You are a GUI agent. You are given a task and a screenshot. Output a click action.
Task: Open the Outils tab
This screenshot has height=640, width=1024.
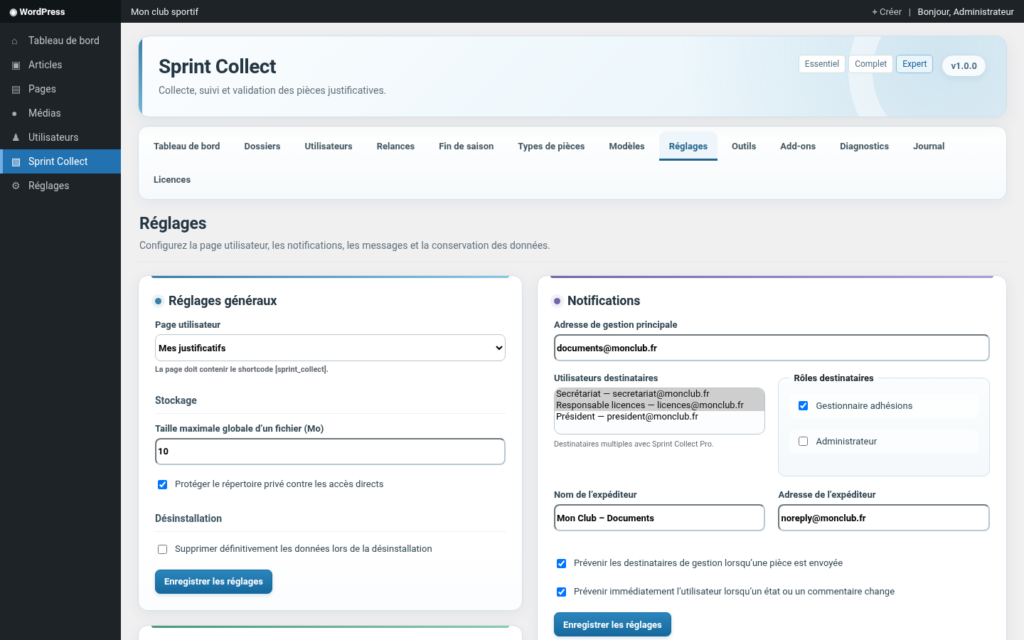pyautogui.click(x=744, y=146)
